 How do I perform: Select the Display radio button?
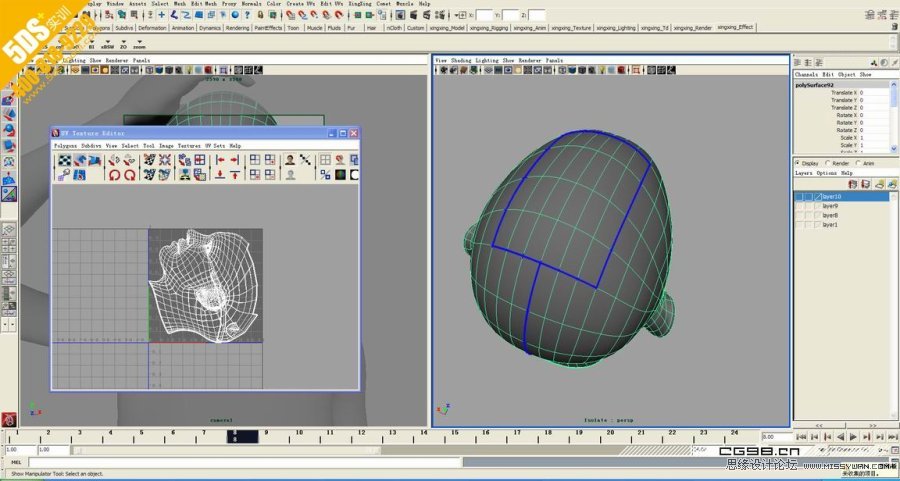pyautogui.click(x=797, y=163)
